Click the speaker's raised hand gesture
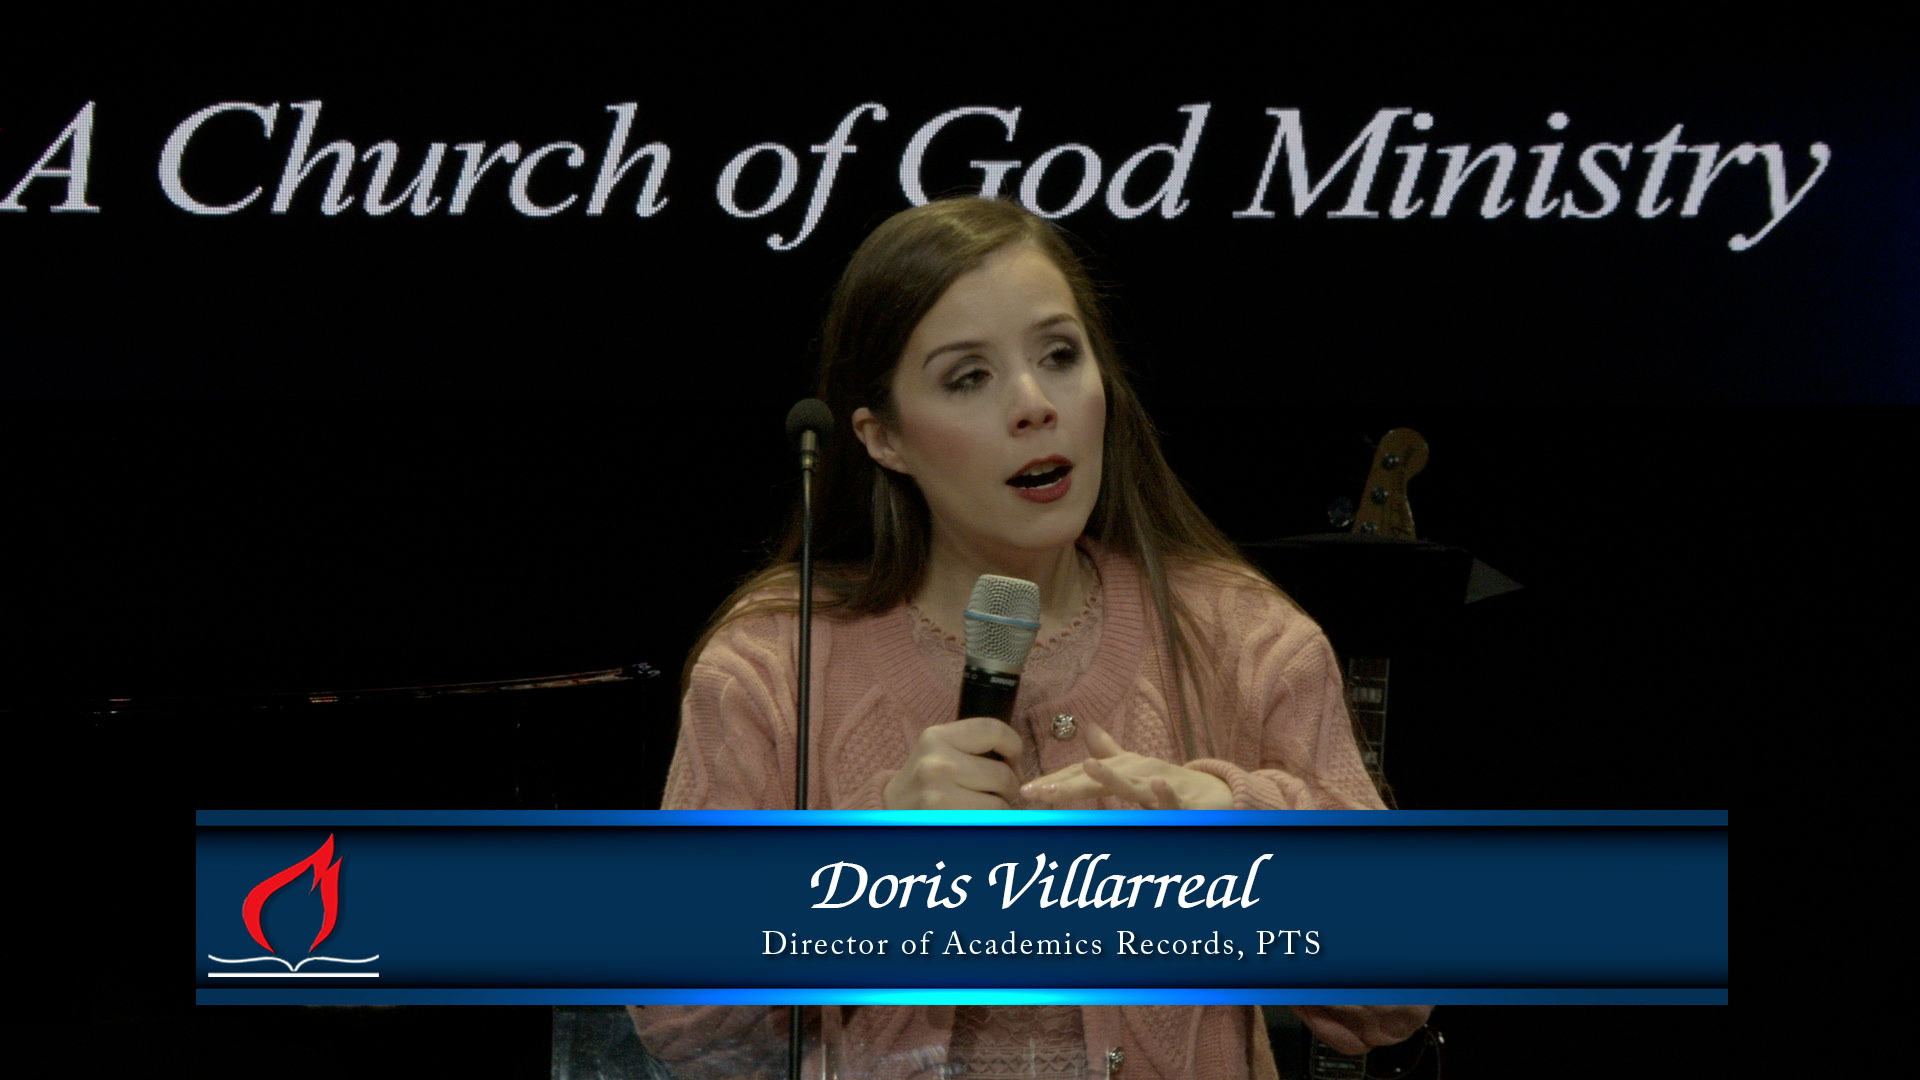The image size is (1920, 1080). click(1130, 770)
